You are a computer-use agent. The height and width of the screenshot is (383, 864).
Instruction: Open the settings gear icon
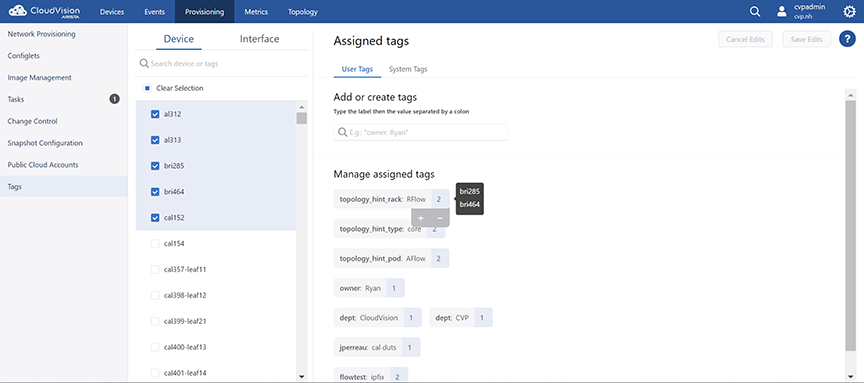(850, 12)
